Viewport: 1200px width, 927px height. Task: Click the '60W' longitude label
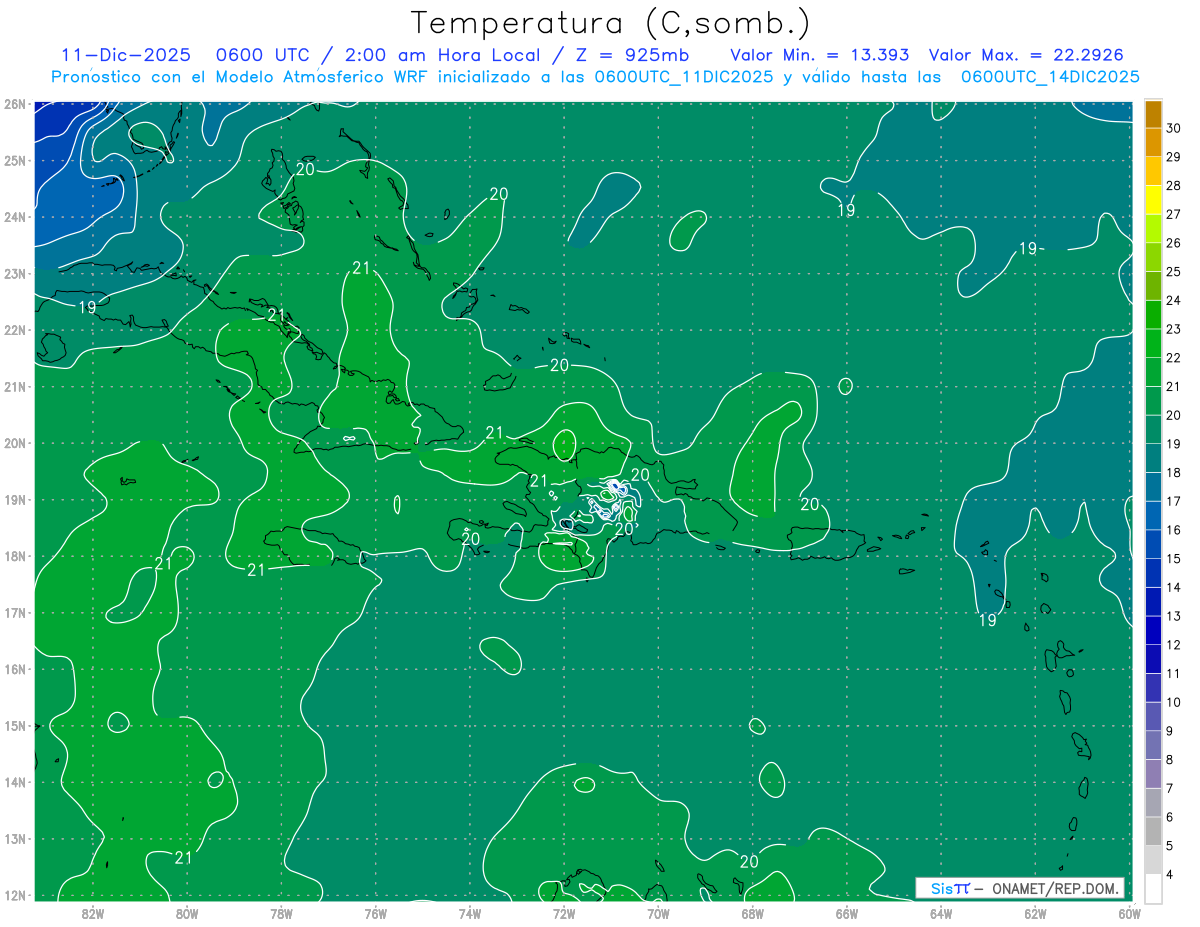click(x=1130, y=913)
